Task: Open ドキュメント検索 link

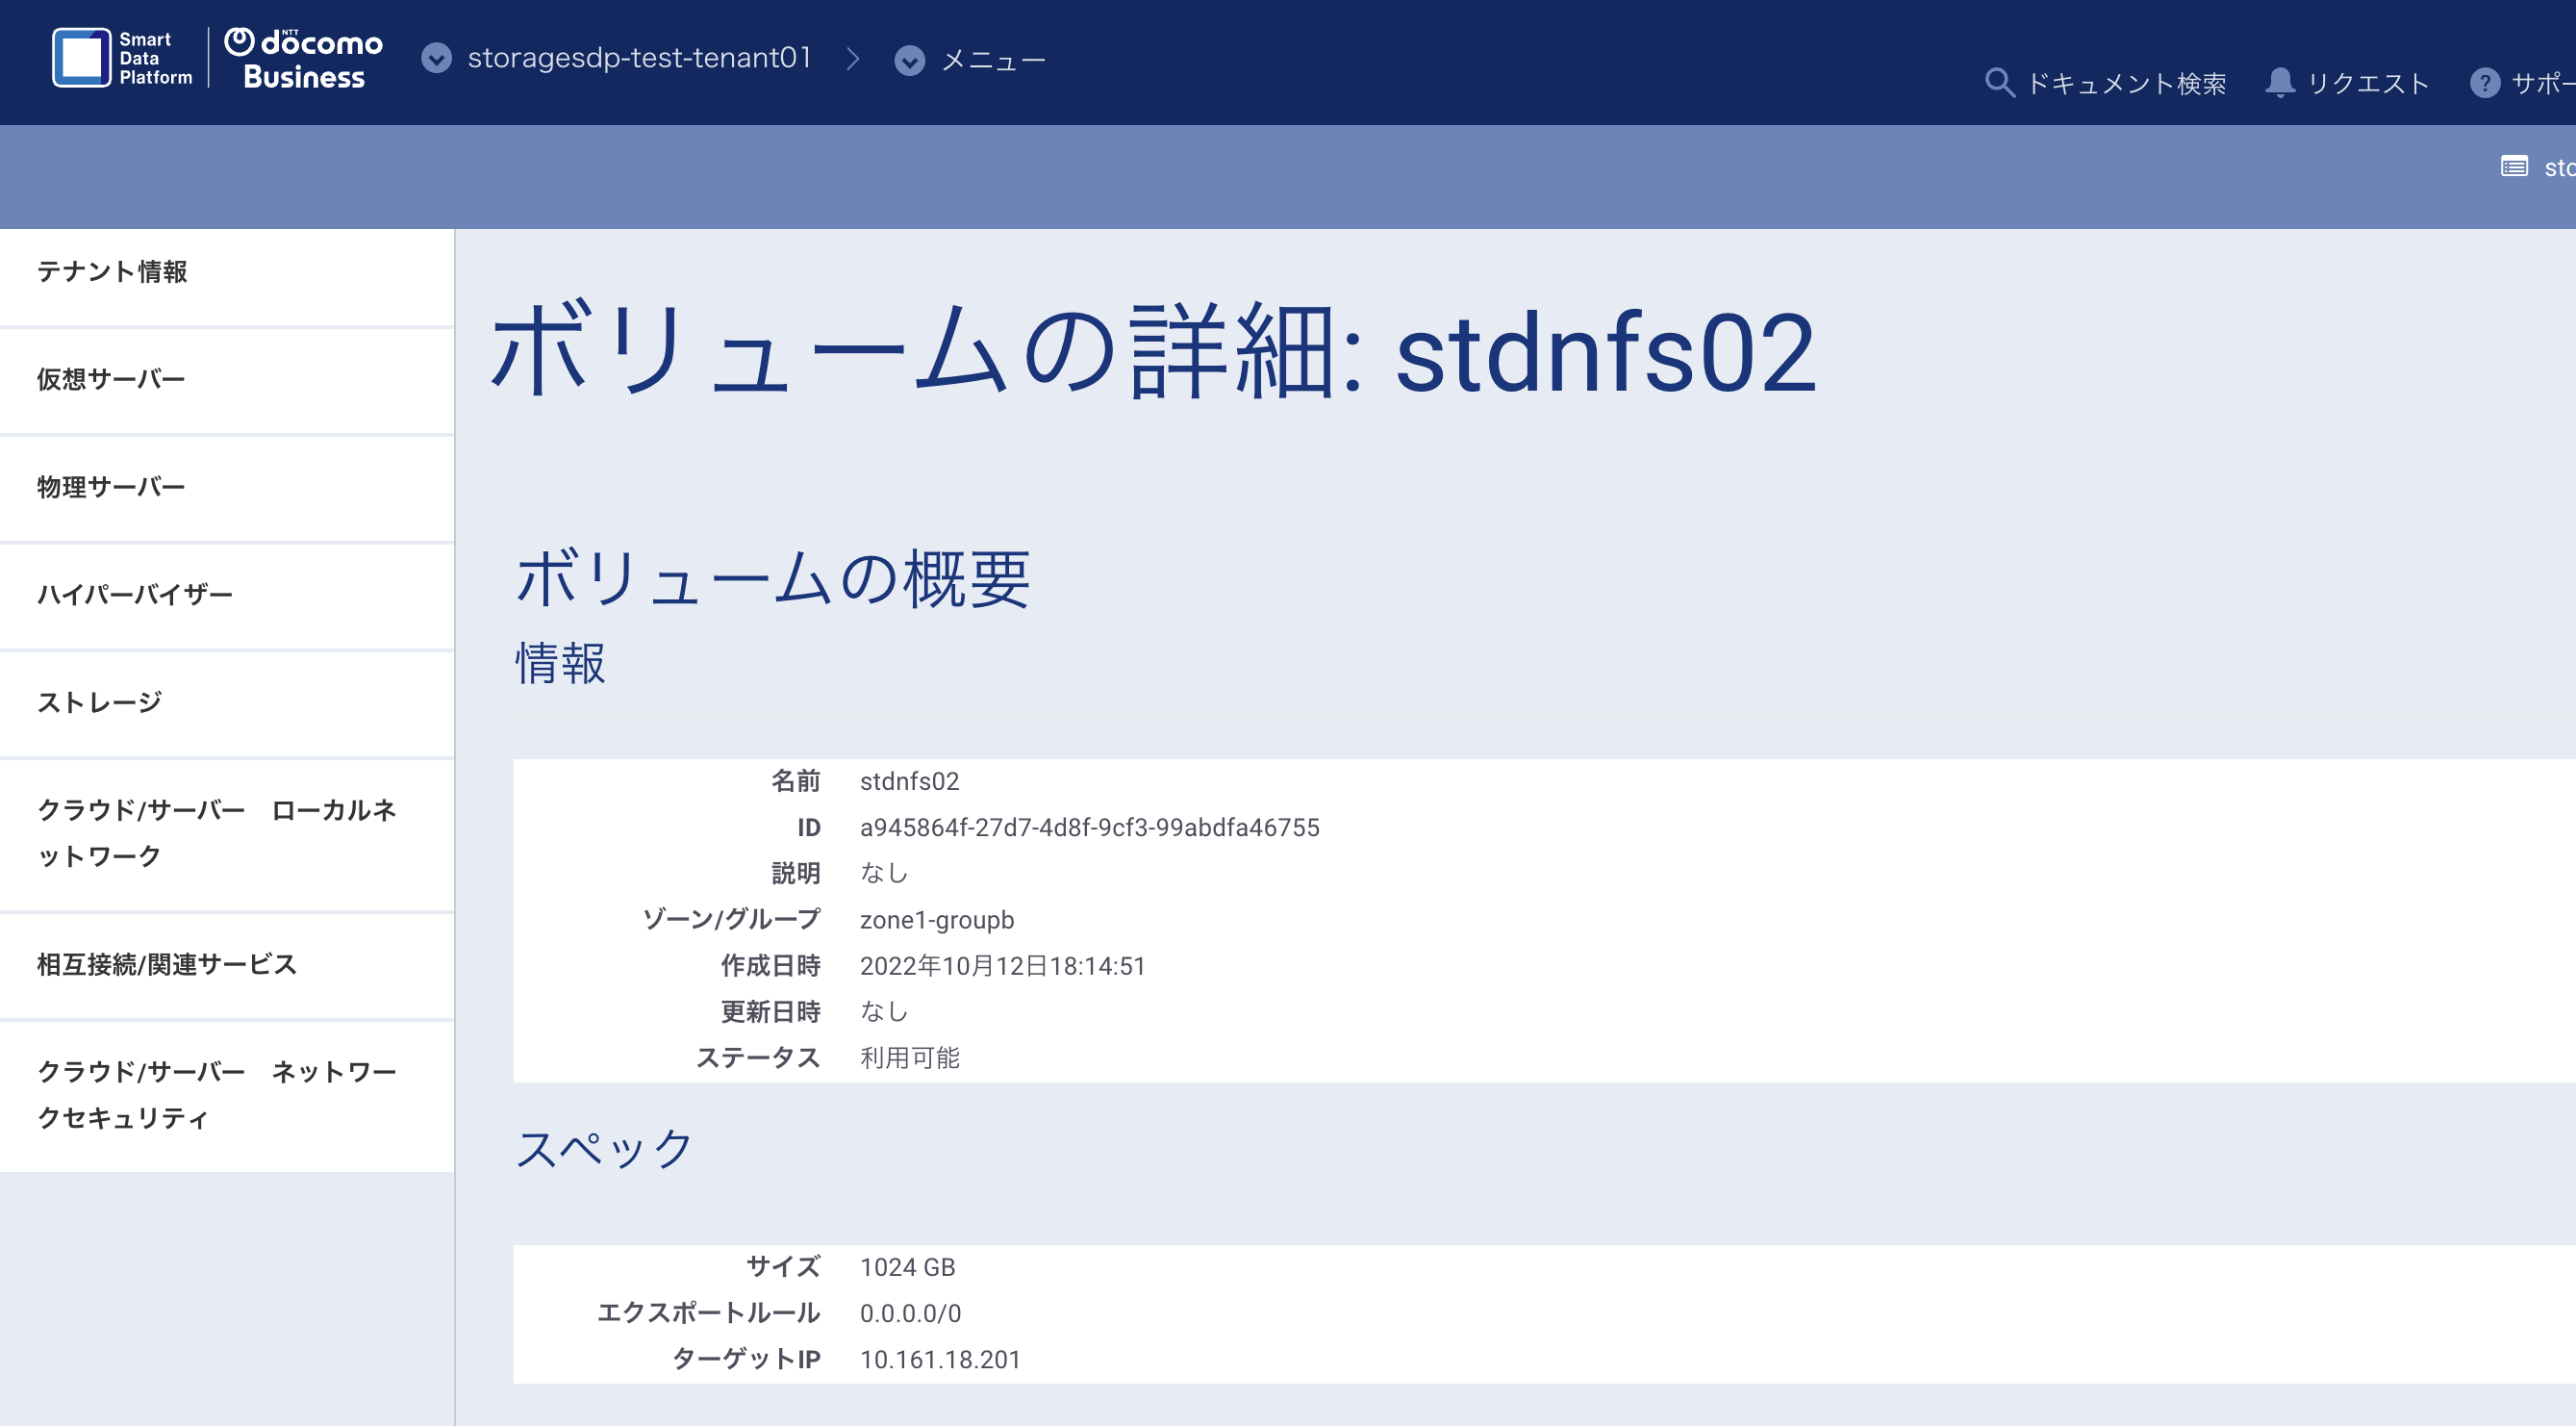Action: pos(2126,83)
